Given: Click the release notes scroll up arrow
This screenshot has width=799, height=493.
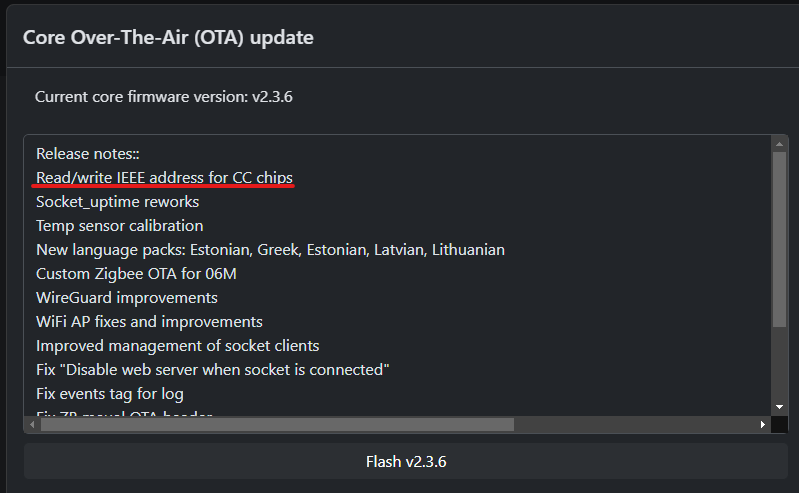Looking at the screenshot, I should 780,144.
